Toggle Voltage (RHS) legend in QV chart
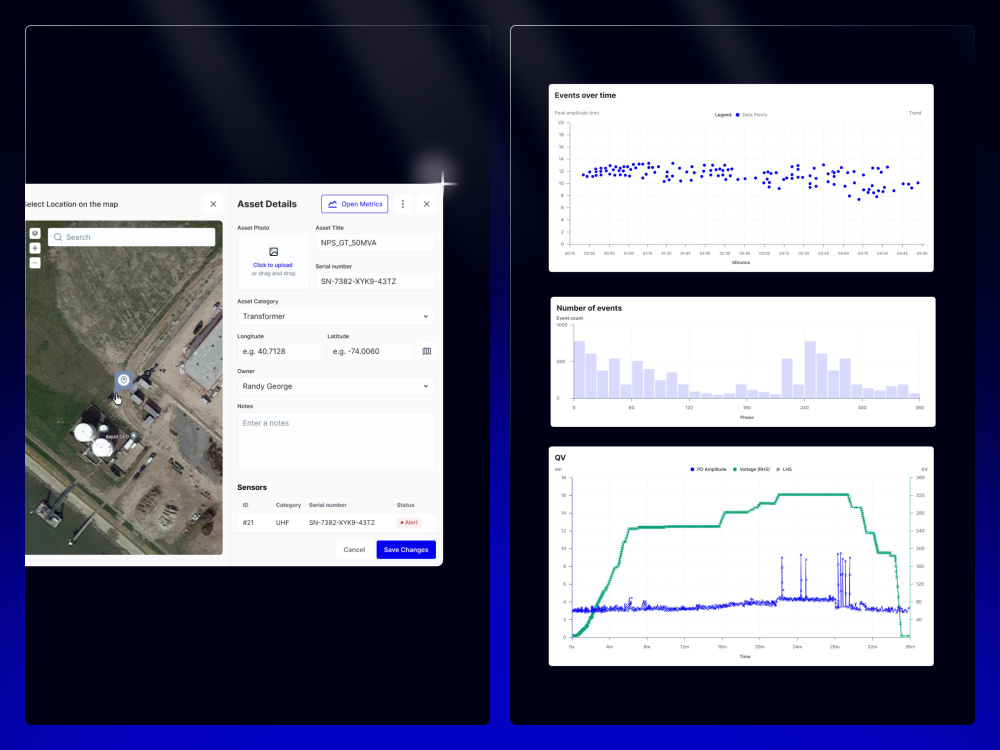1000x750 pixels. click(752, 469)
